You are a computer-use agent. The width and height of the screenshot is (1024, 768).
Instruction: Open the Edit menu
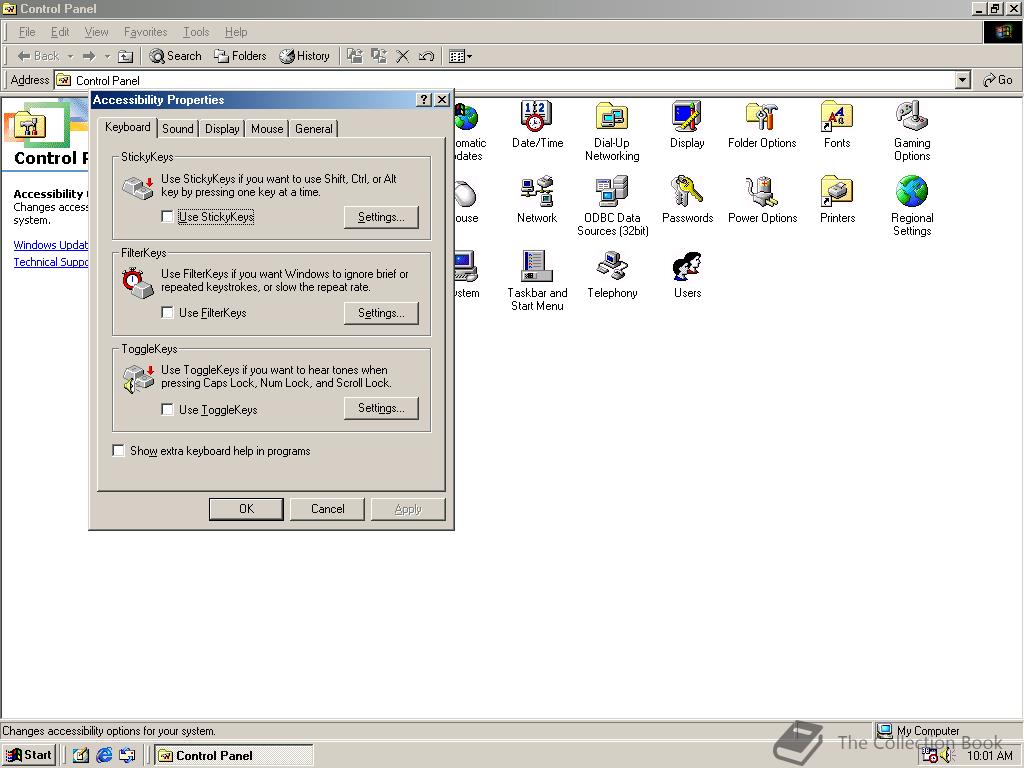[59, 32]
